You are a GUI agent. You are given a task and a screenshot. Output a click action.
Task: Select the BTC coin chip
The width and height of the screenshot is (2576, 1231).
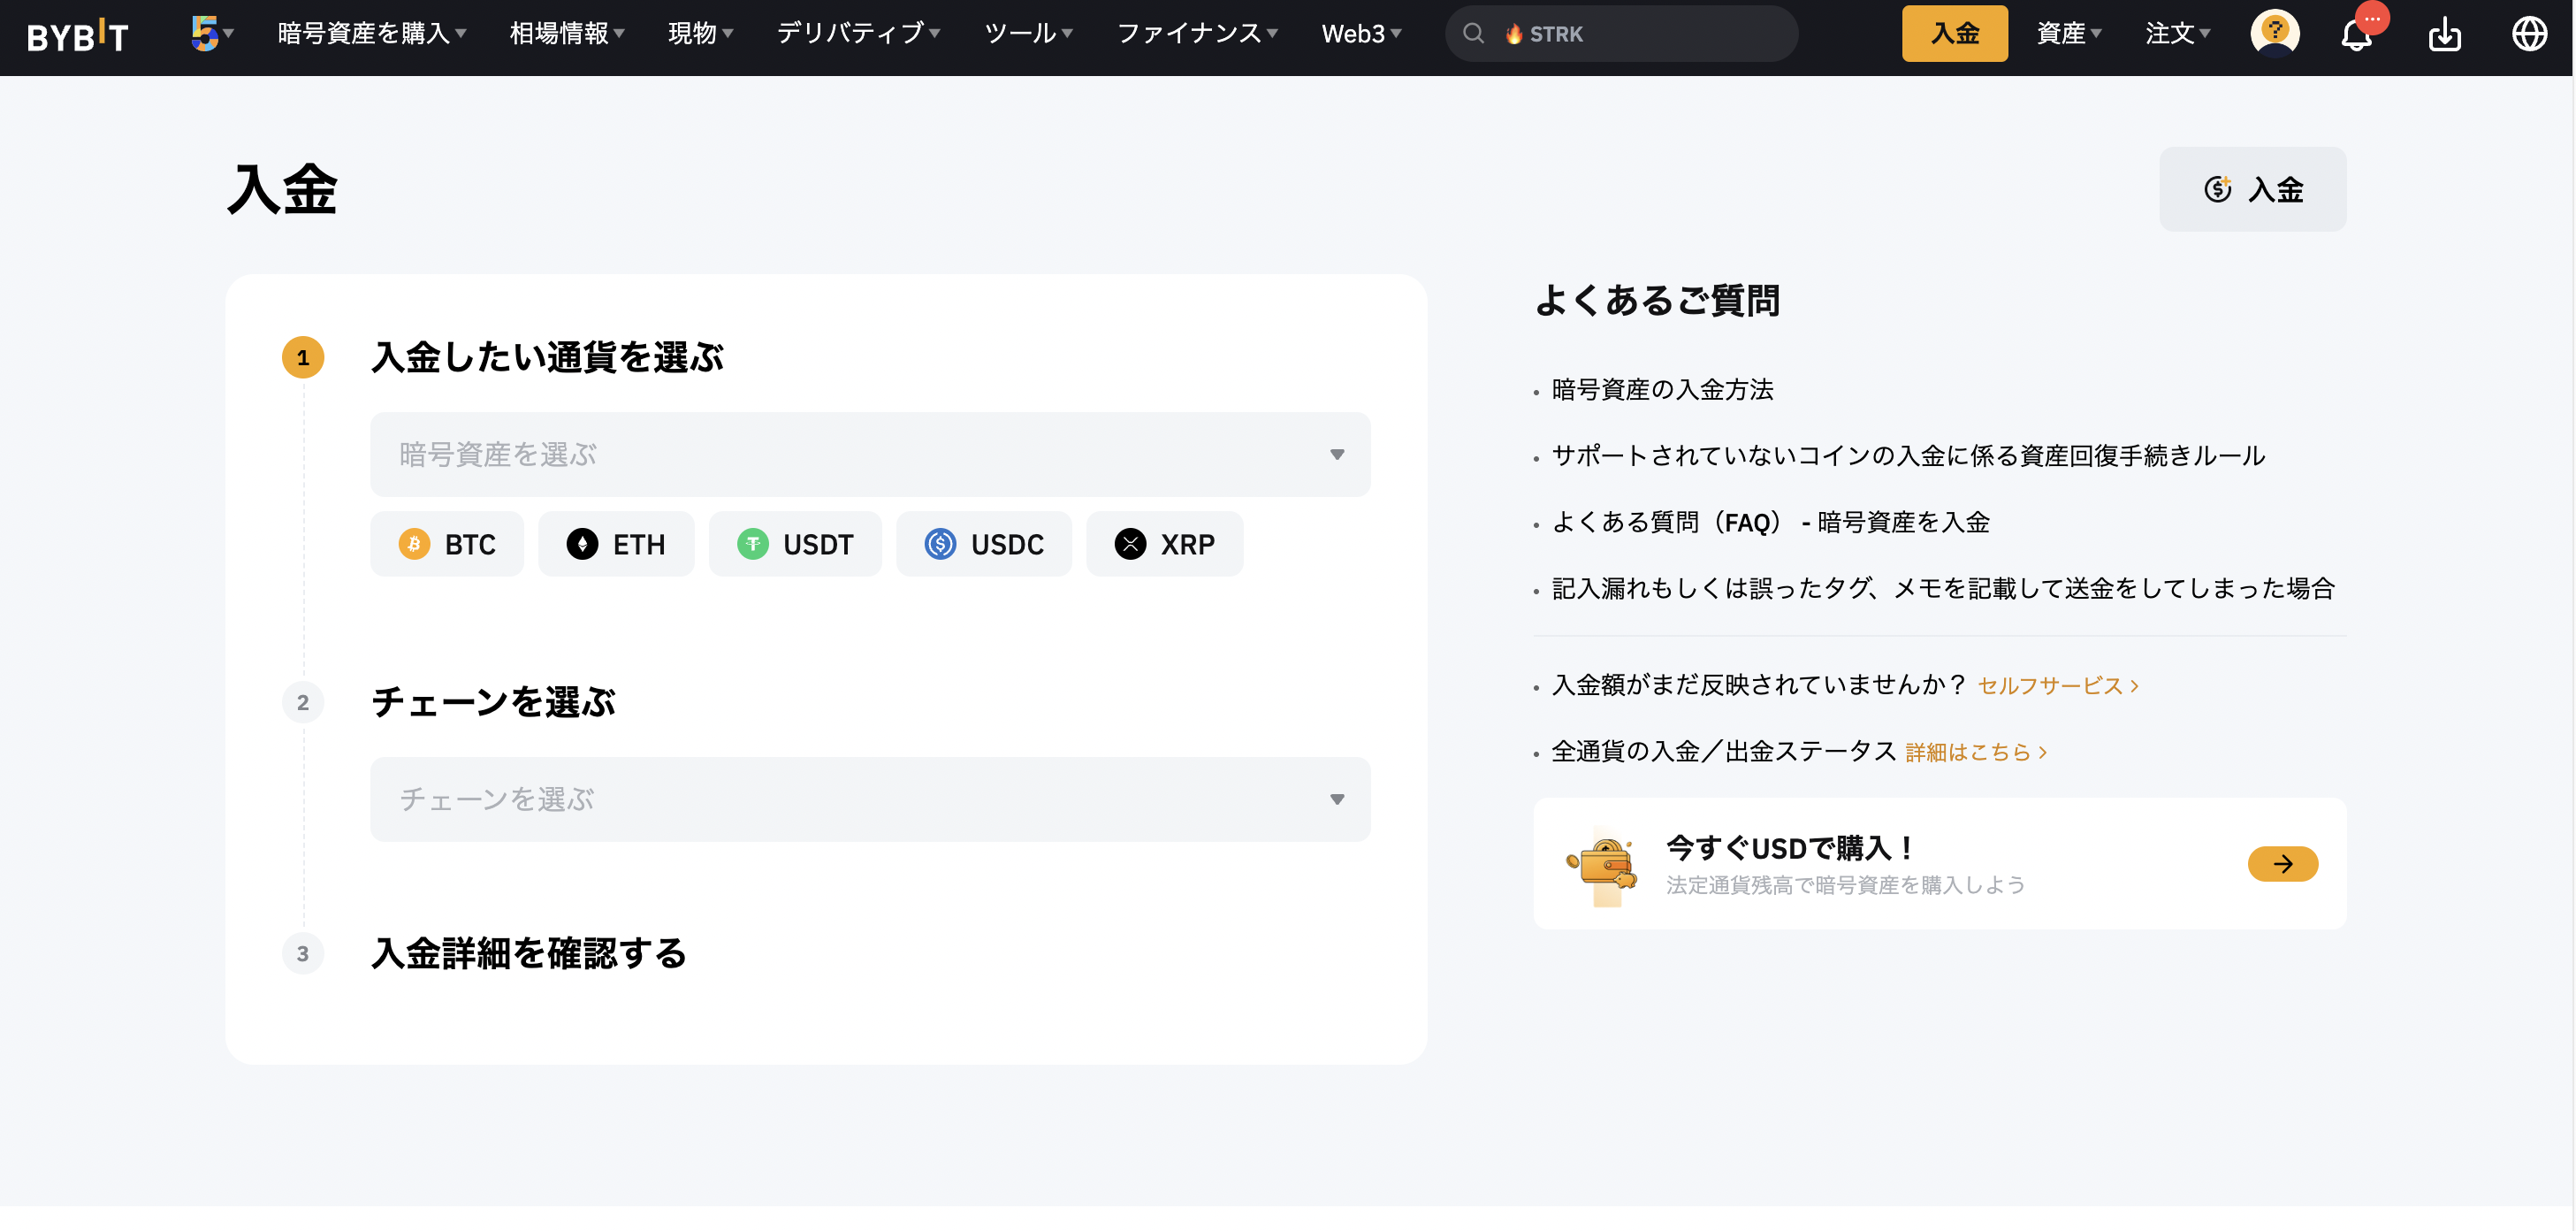[447, 544]
